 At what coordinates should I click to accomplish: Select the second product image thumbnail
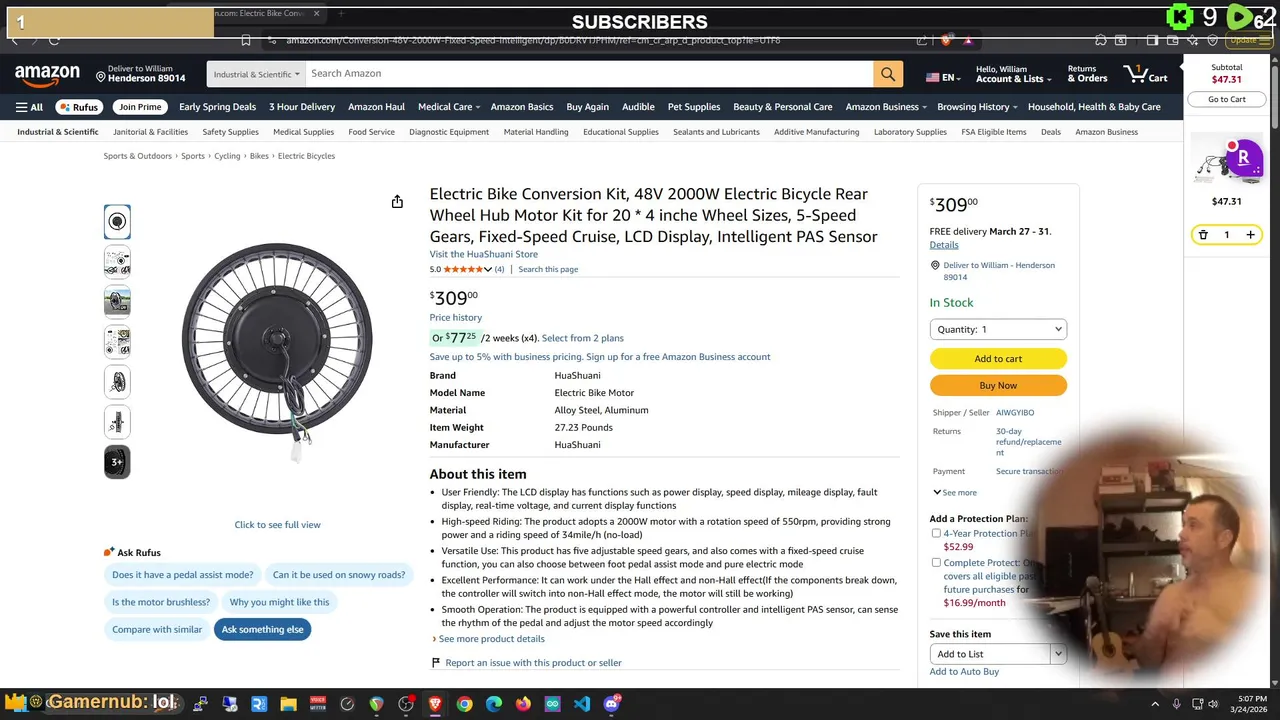[x=117, y=262]
